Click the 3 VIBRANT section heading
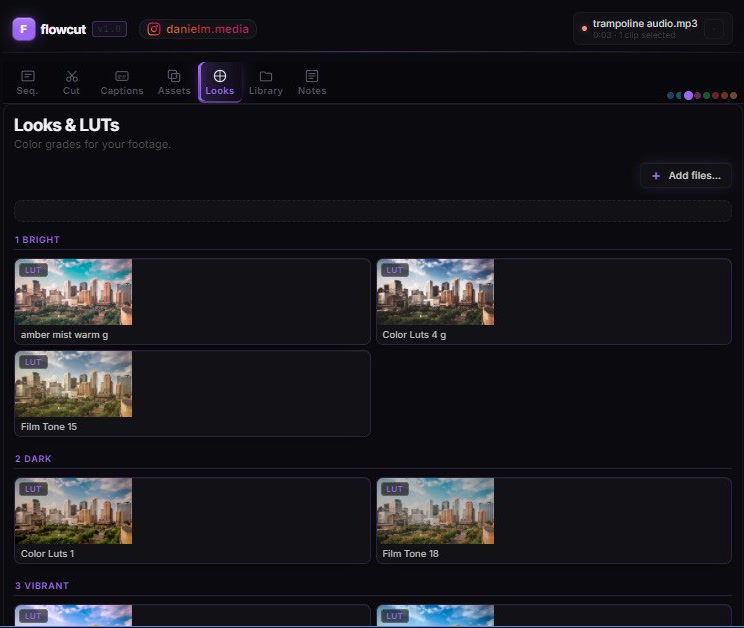The image size is (744, 628). pos(42,586)
